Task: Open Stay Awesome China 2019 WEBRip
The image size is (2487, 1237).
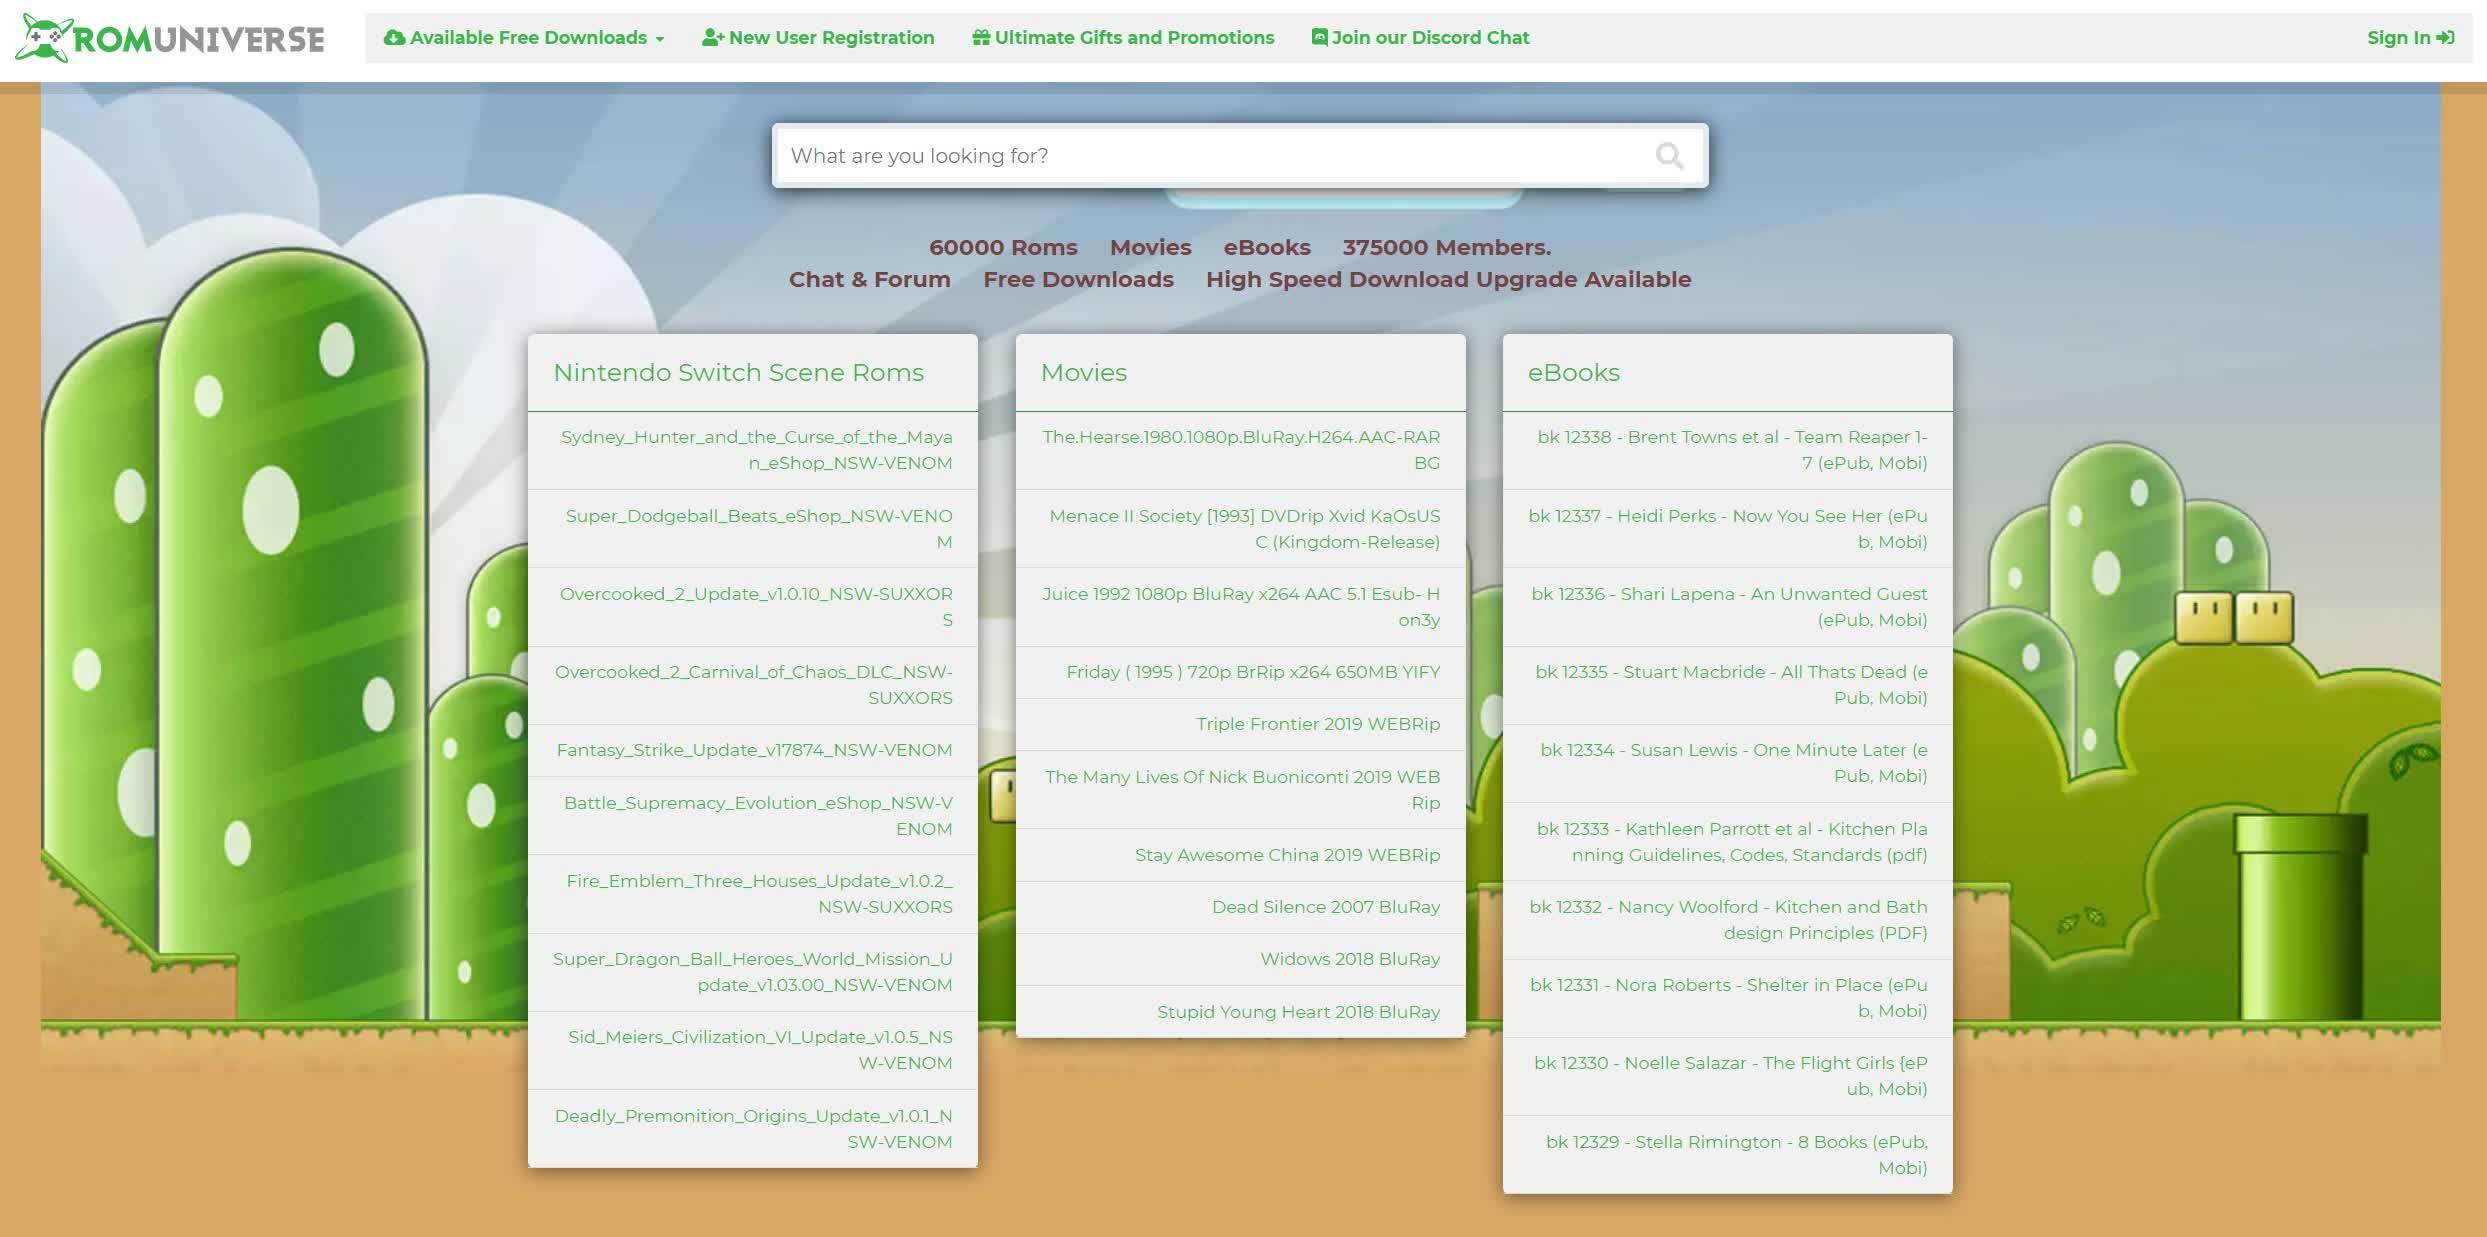Action: click(1241, 855)
